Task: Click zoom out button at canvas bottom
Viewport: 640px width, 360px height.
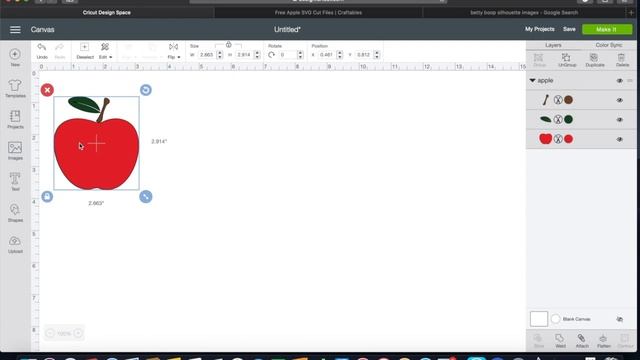Action: tap(50, 333)
